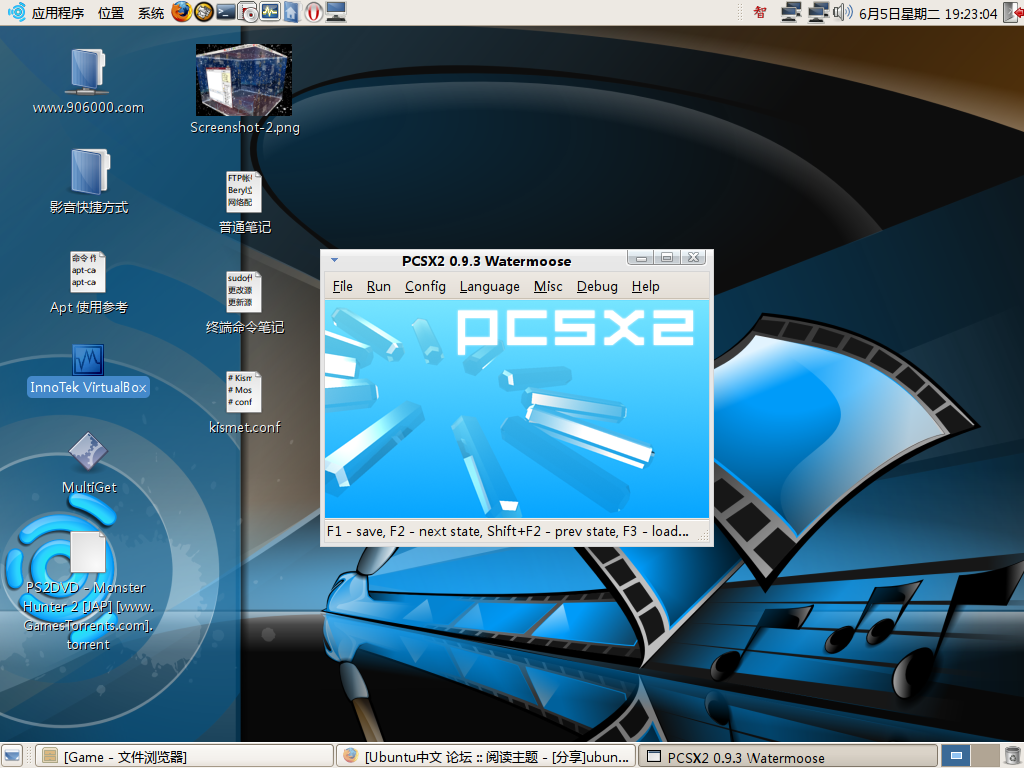Maximize the PCSX2 window

click(667, 258)
